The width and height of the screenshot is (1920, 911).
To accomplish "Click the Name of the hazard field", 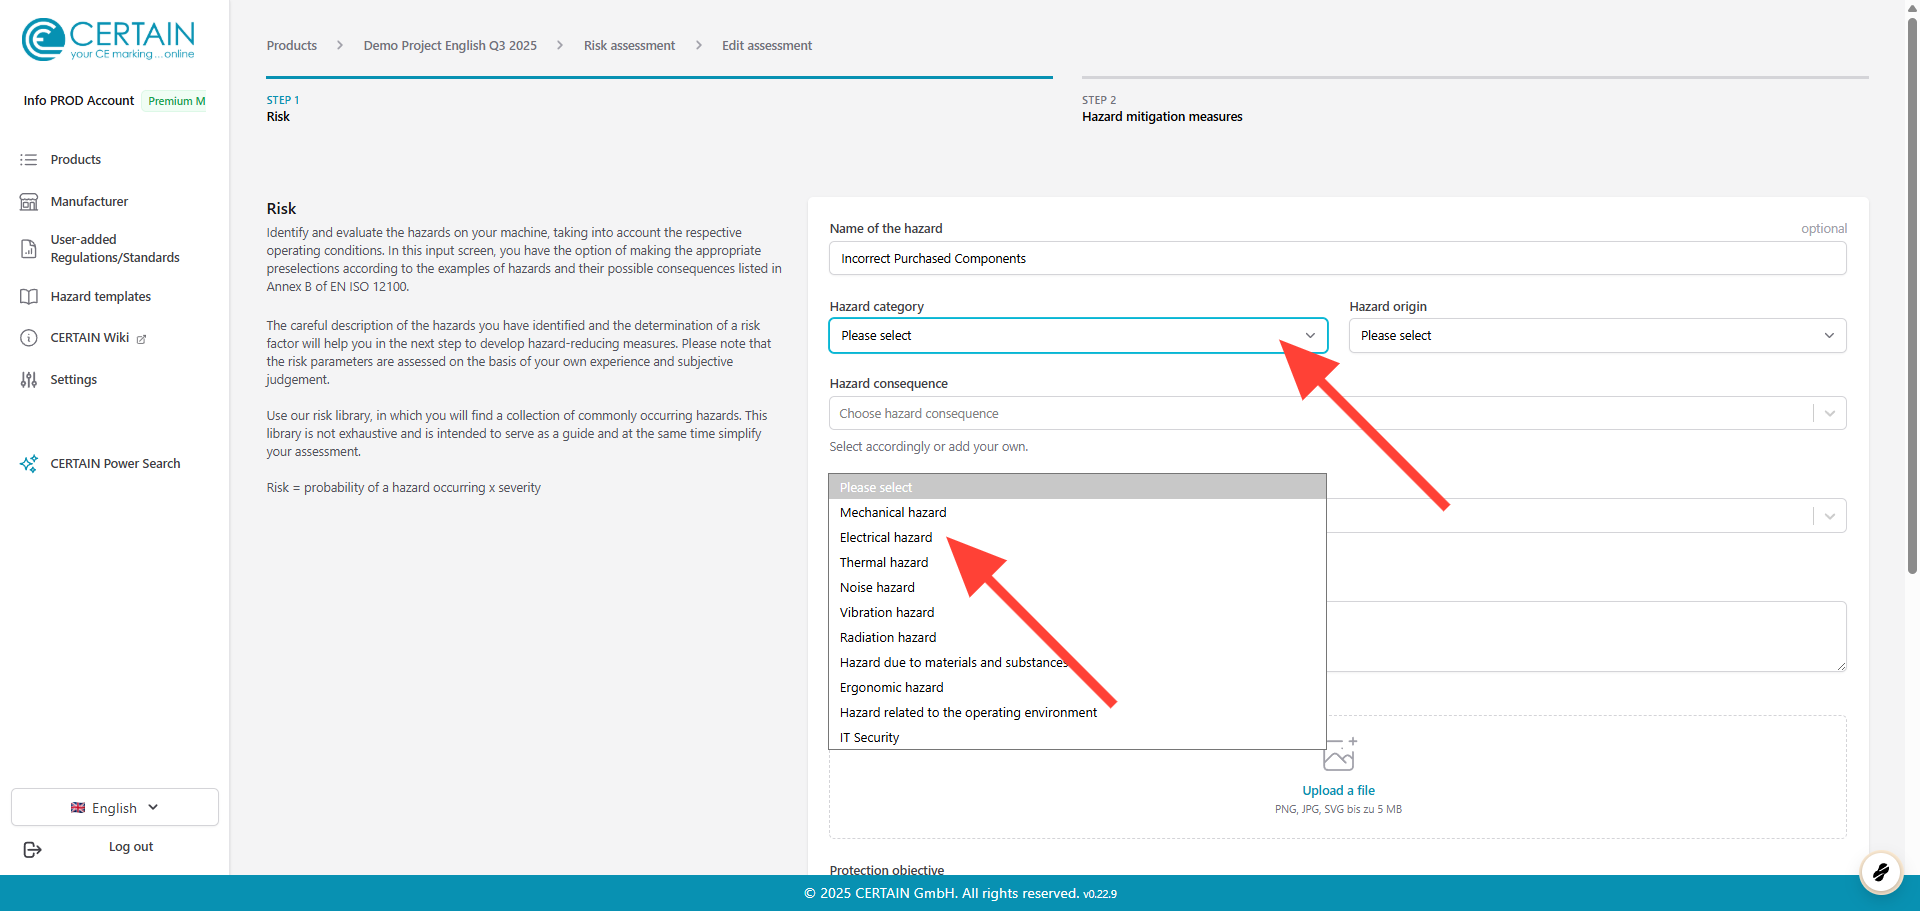I will (1337, 258).
